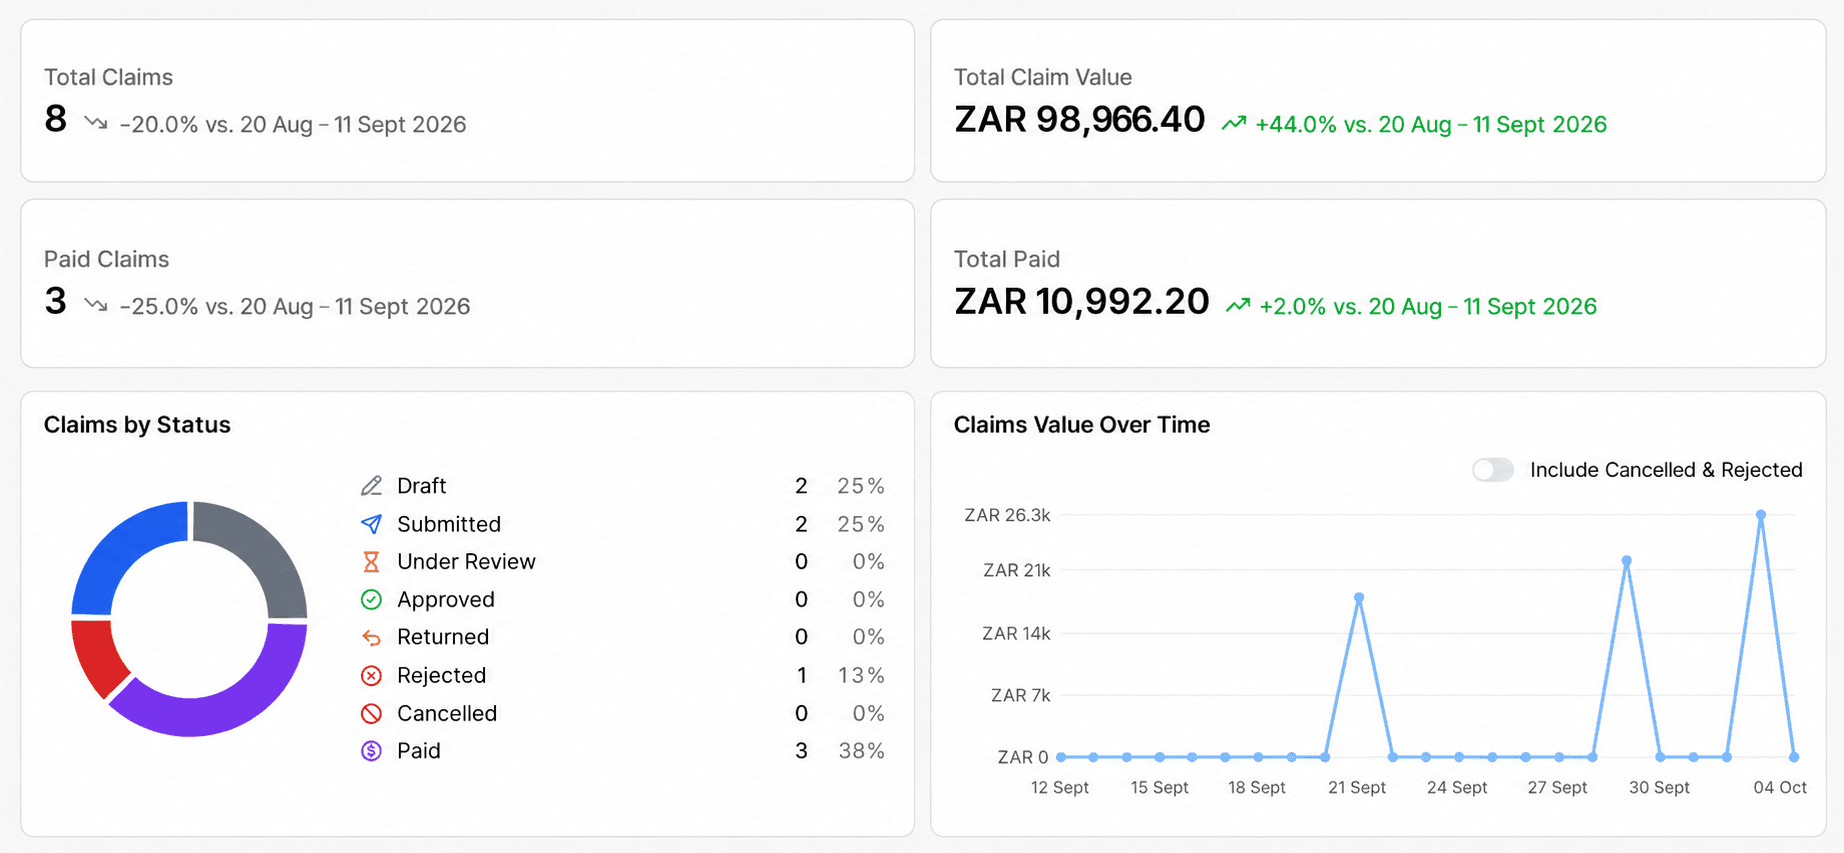The height and width of the screenshot is (853, 1844).
Task: Click the -20.0% comparison text in Total Claims
Action: click(x=293, y=124)
